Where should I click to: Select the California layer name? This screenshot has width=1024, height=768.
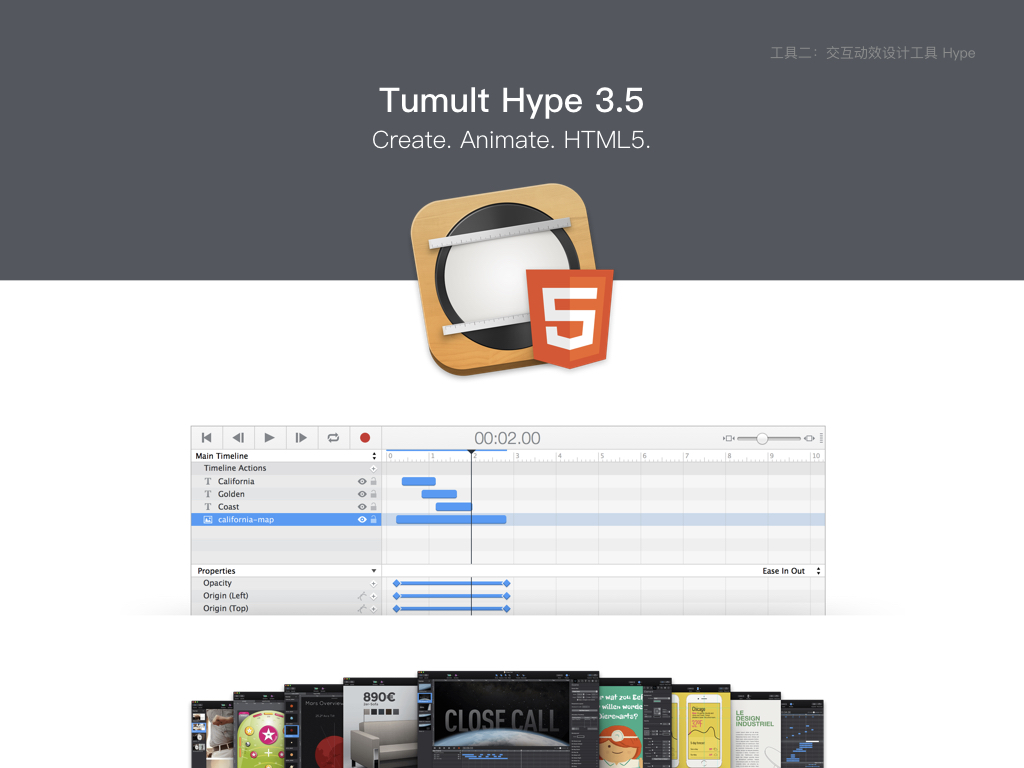coord(236,481)
